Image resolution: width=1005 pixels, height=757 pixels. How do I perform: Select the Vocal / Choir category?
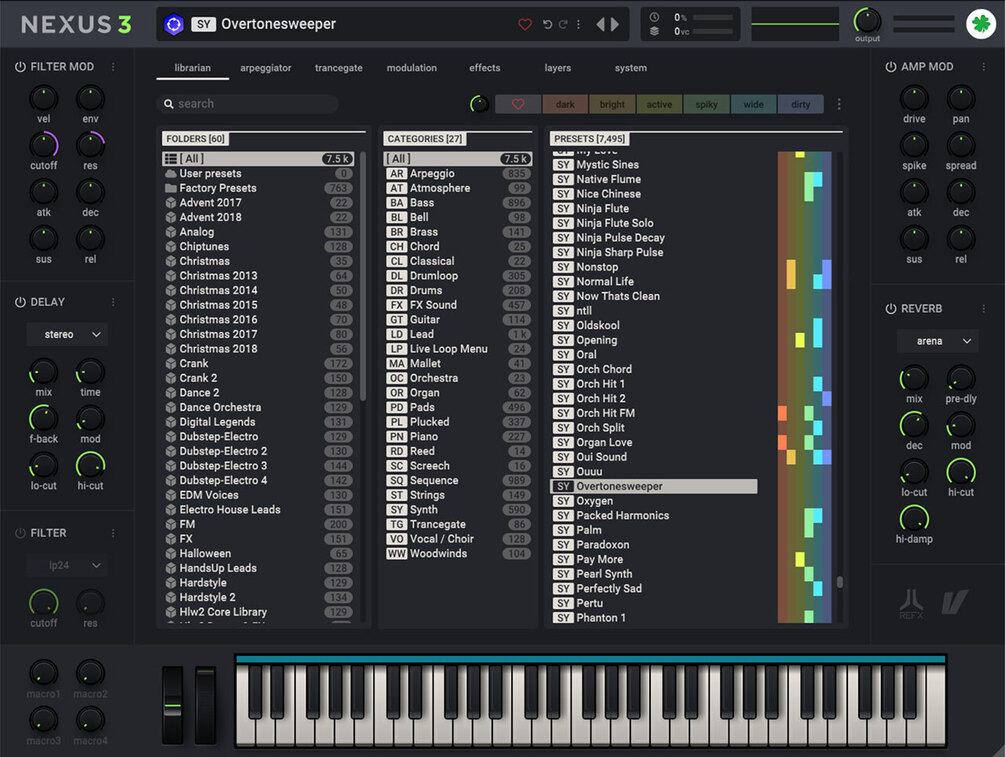tap(458, 539)
